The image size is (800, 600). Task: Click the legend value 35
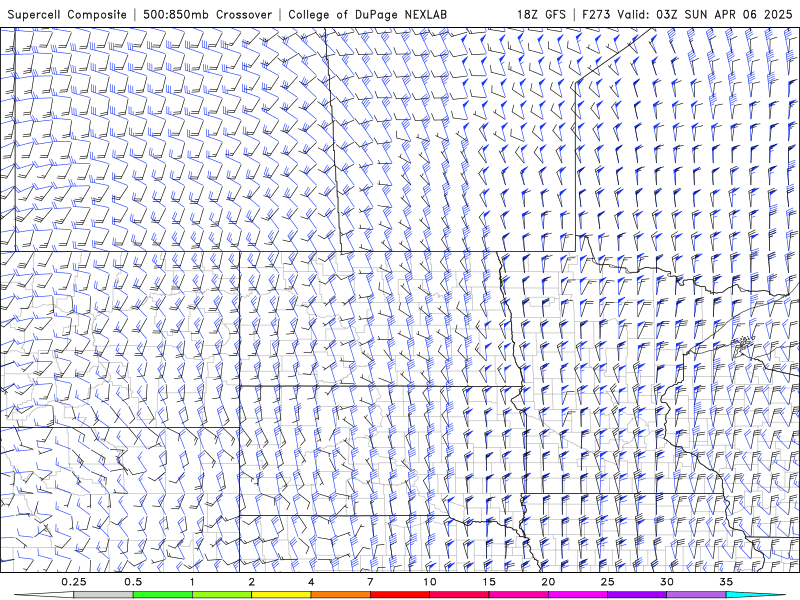(726, 582)
